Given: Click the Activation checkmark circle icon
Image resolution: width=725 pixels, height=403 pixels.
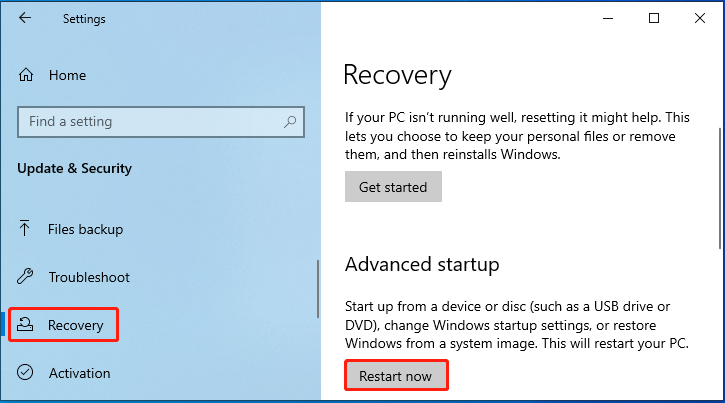Looking at the screenshot, I should pyautogui.click(x=25, y=372).
